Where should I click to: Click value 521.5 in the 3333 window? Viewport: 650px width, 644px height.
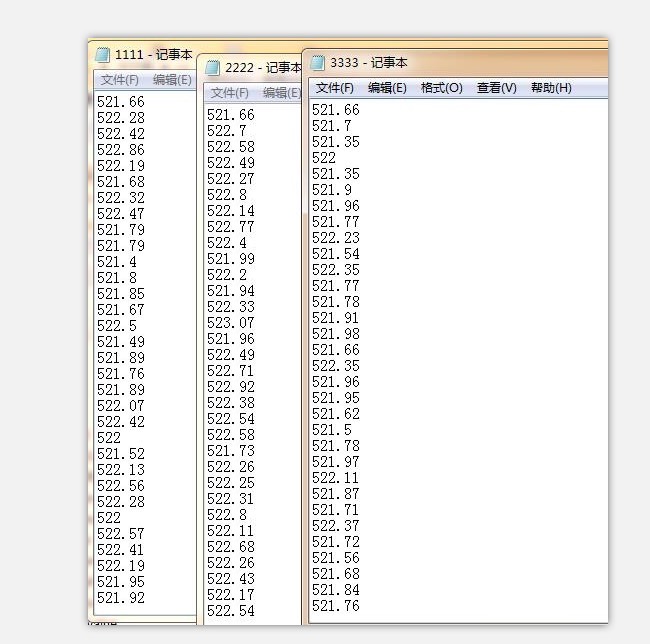pos(332,430)
